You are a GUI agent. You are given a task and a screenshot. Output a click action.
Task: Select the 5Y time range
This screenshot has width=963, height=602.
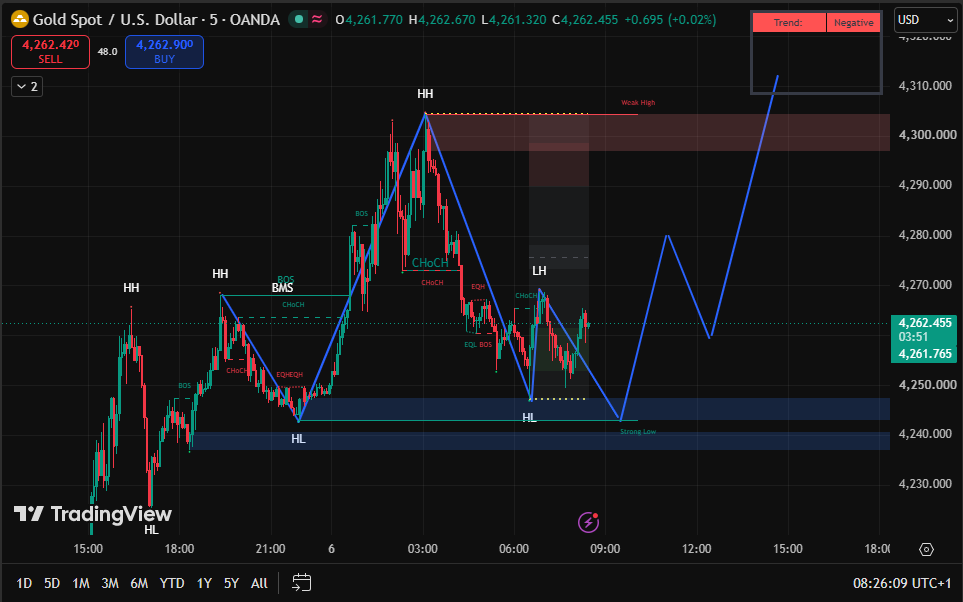(232, 583)
